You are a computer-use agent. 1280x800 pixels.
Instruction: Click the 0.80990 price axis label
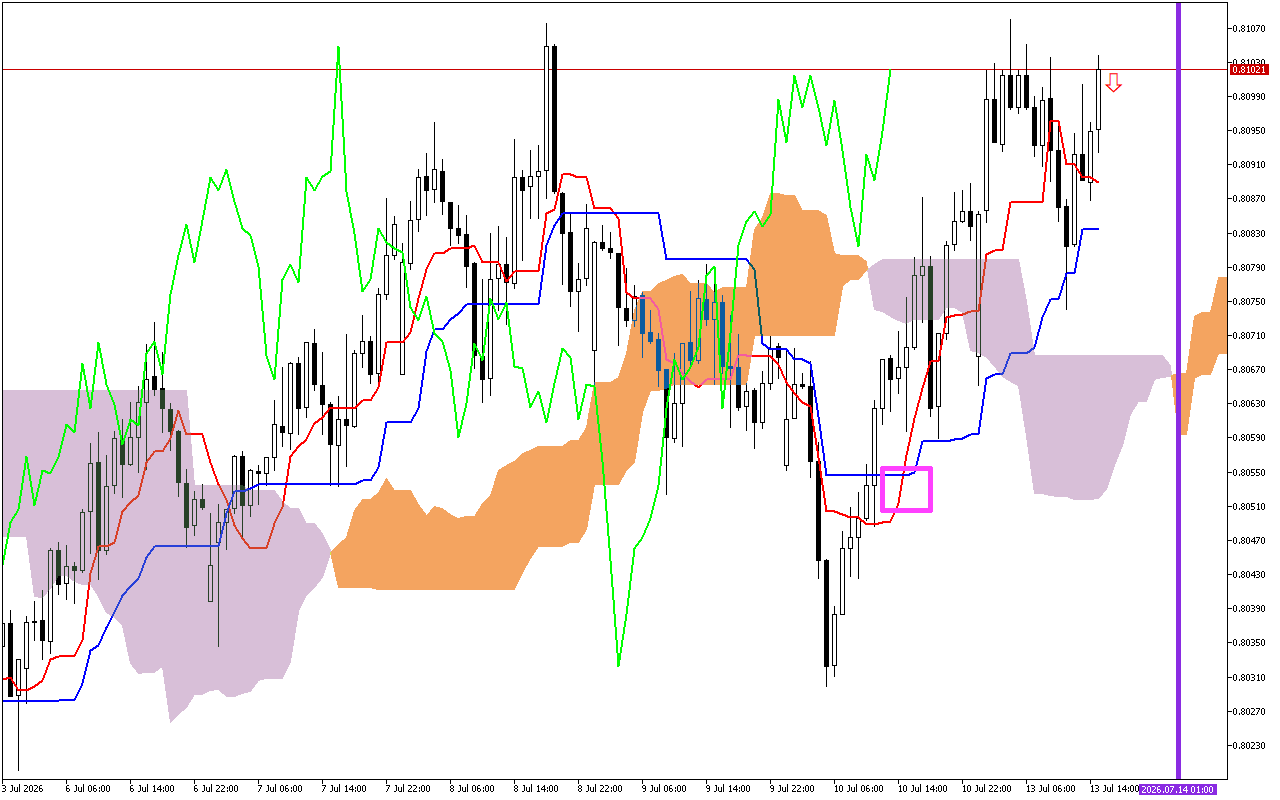click(x=1248, y=96)
